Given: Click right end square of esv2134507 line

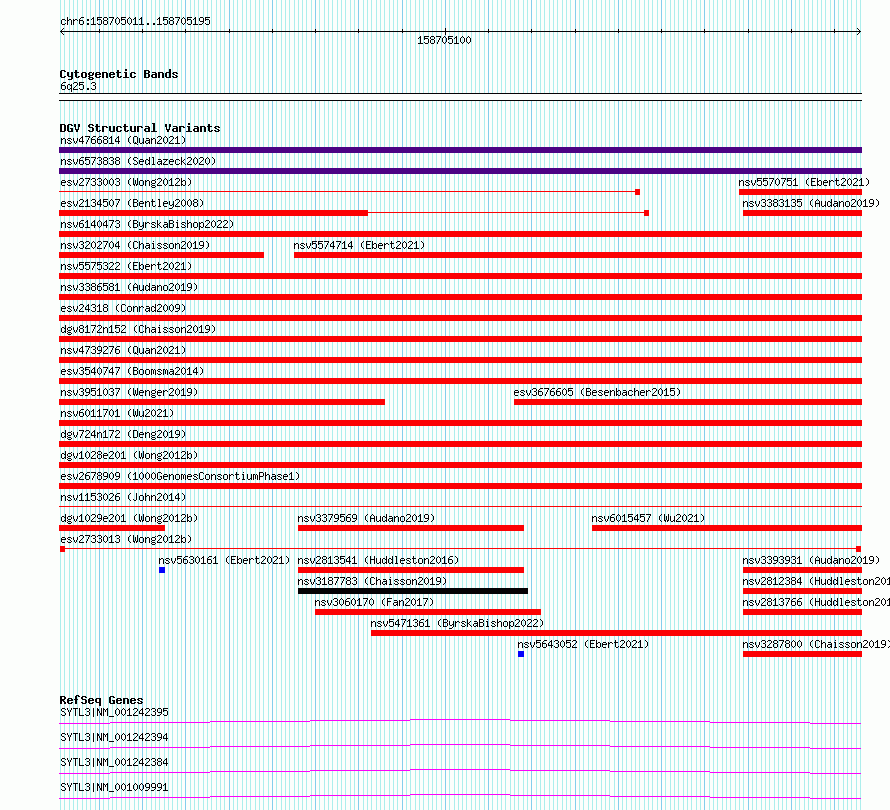Looking at the screenshot, I should 646,213.
